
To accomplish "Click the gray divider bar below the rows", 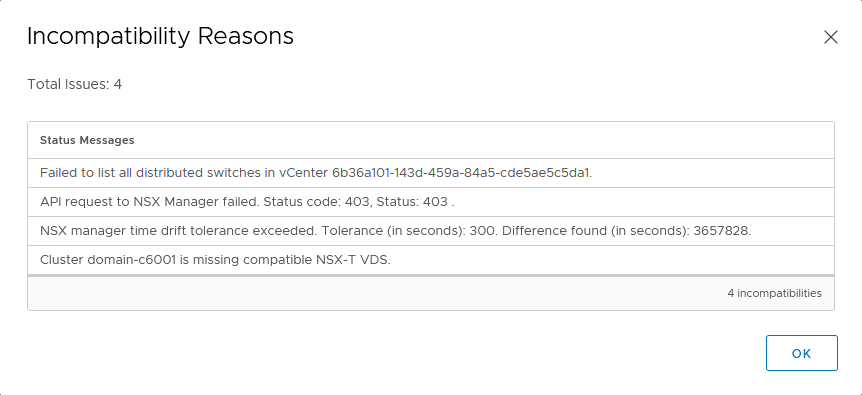I will (431, 275).
